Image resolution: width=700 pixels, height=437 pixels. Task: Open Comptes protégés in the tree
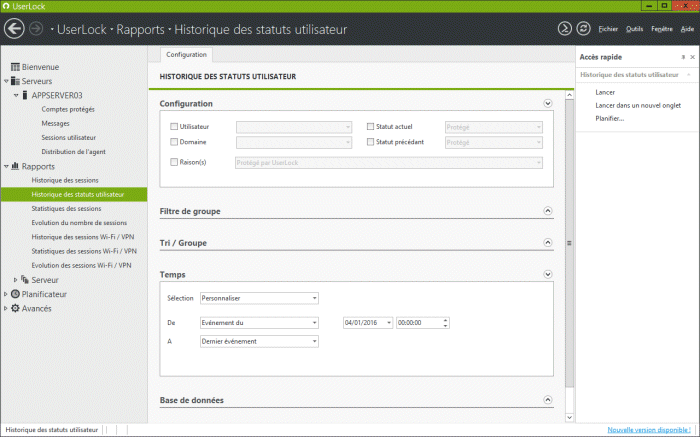[x=68, y=109]
